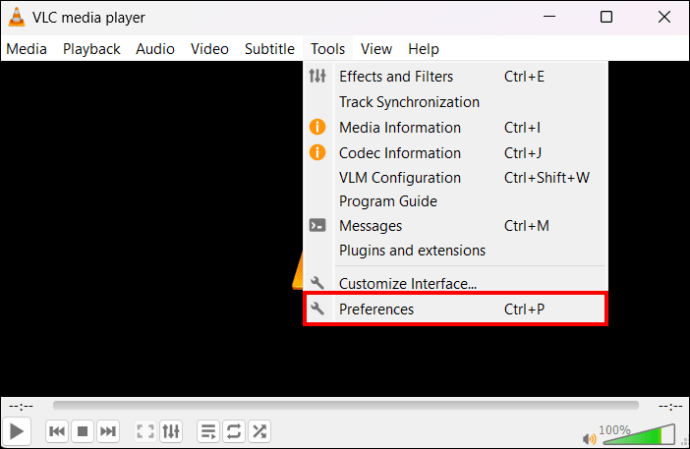The width and height of the screenshot is (690, 449).
Task: Select Track Synchronization entry
Action: [455, 102]
